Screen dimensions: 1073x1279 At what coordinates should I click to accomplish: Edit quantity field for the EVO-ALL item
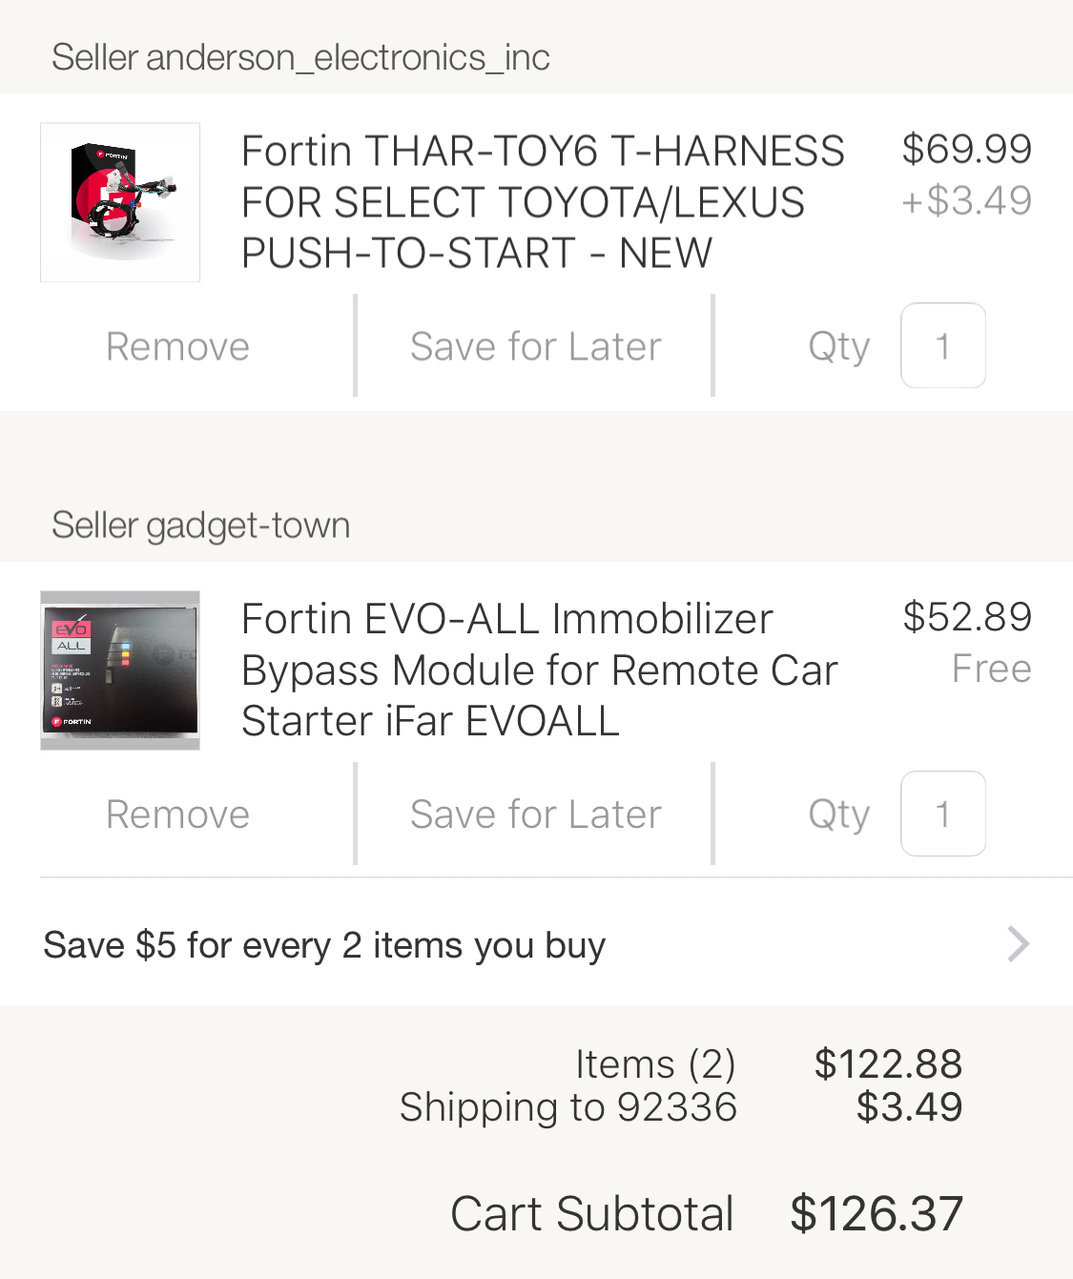[x=943, y=813]
